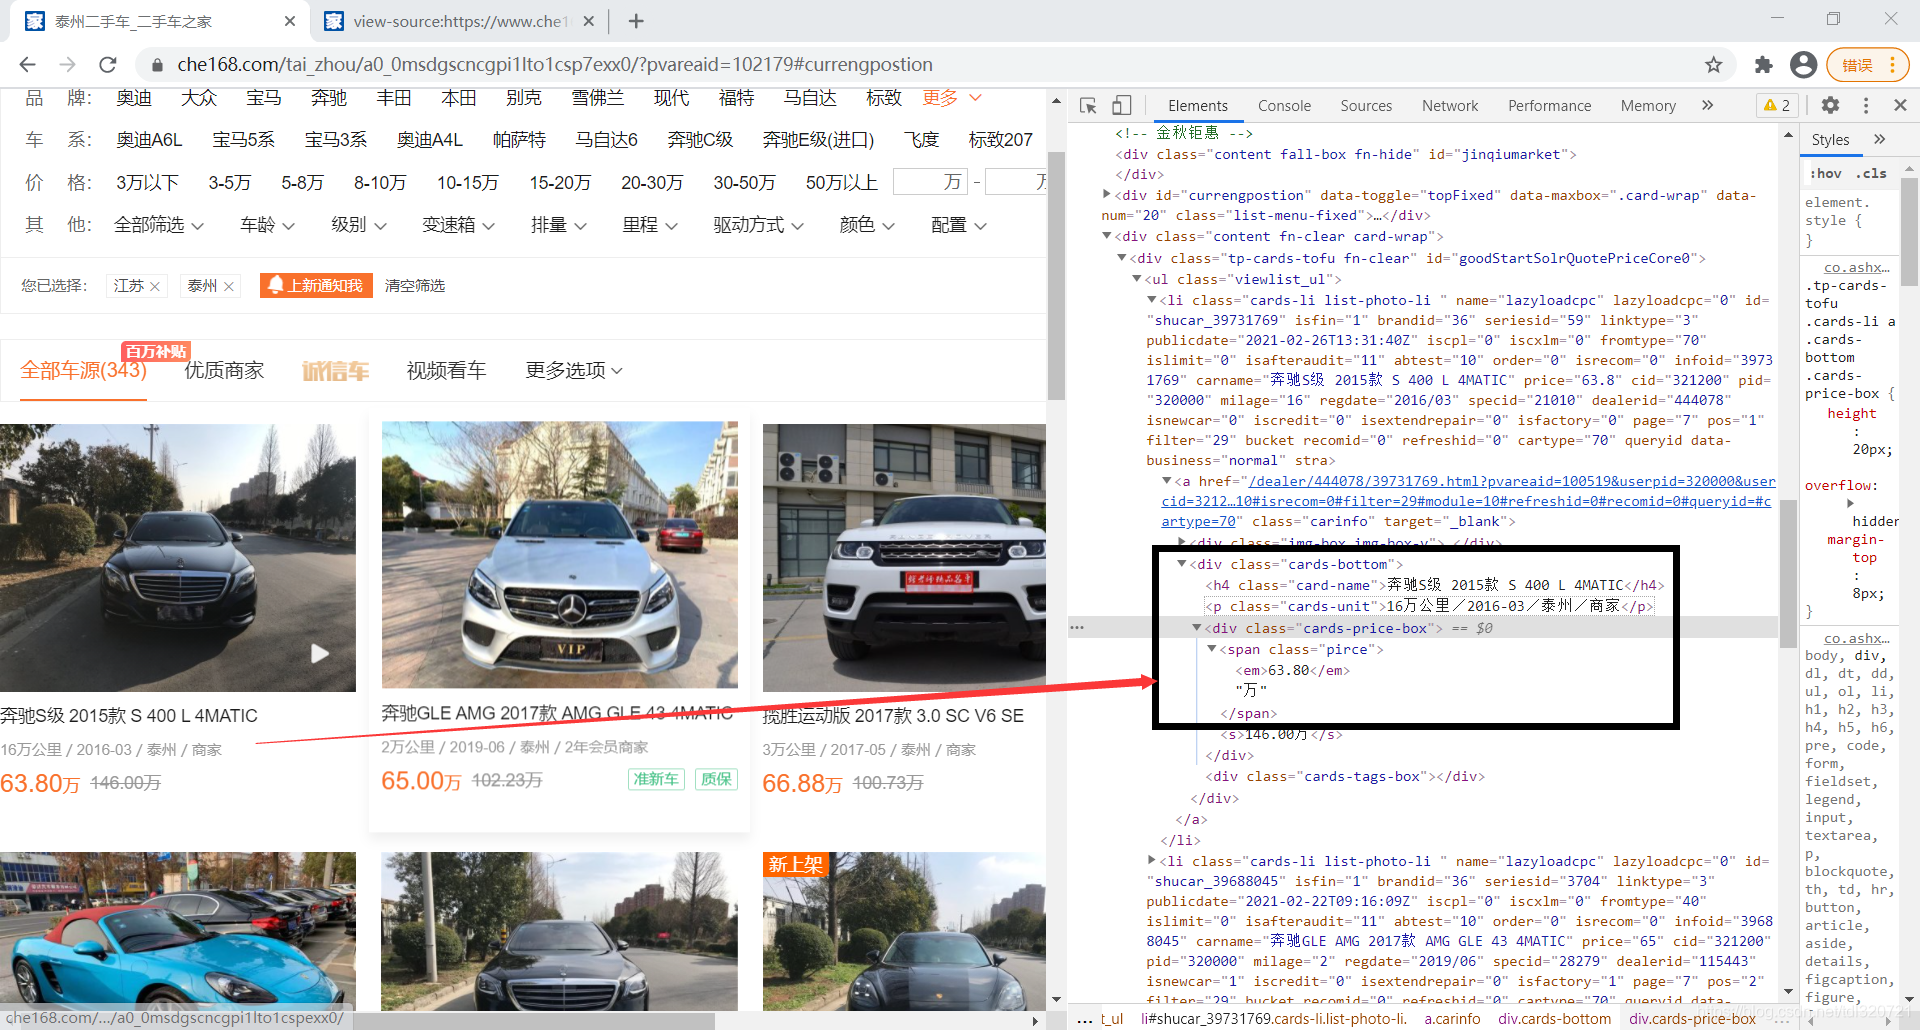
Task: Click the 错误 update button
Action: (x=1867, y=65)
